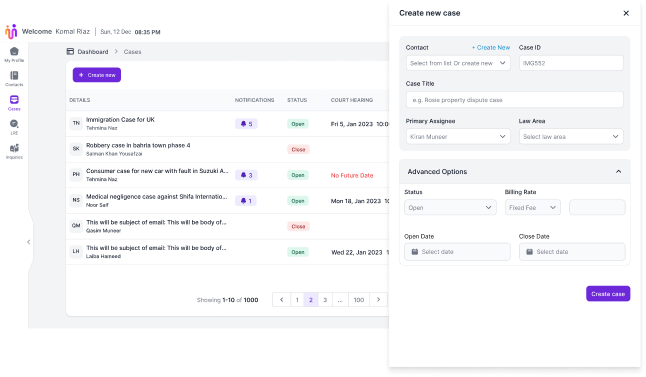Open Primary Assignee dropdown Kiran Muneer

coord(458,136)
